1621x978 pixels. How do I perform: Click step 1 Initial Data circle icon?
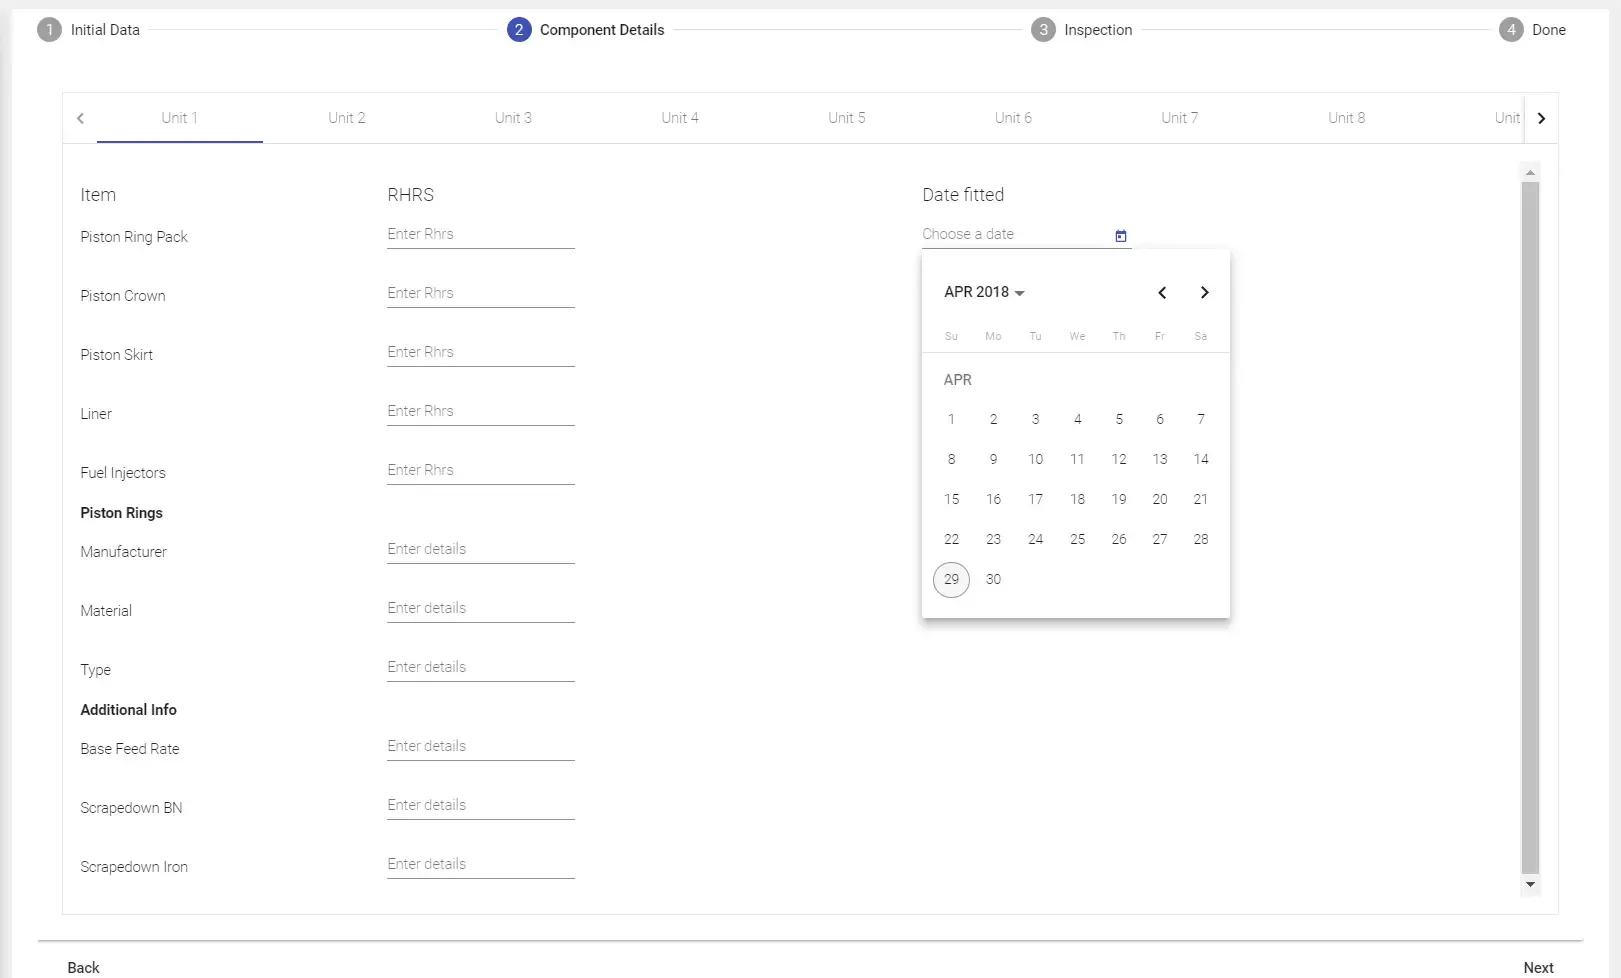pos(49,30)
